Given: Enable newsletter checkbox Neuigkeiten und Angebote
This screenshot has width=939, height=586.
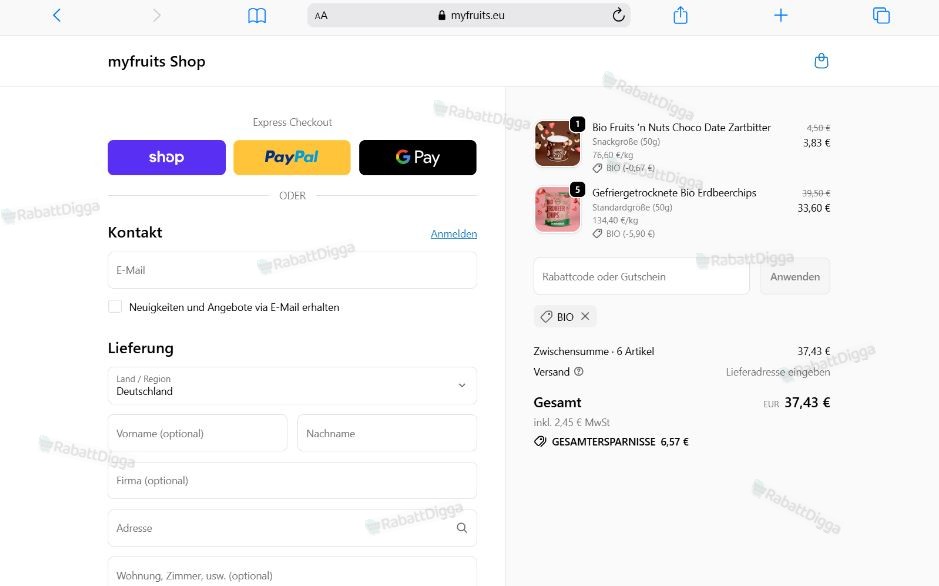Looking at the screenshot, I should point(115,307).
